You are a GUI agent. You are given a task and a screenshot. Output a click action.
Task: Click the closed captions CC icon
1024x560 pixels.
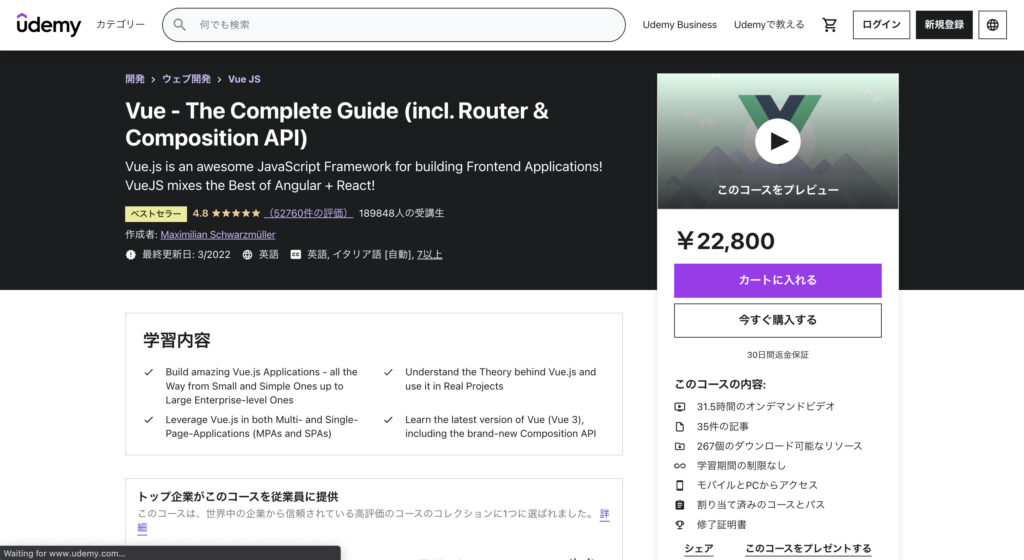(x=296, y=255)
